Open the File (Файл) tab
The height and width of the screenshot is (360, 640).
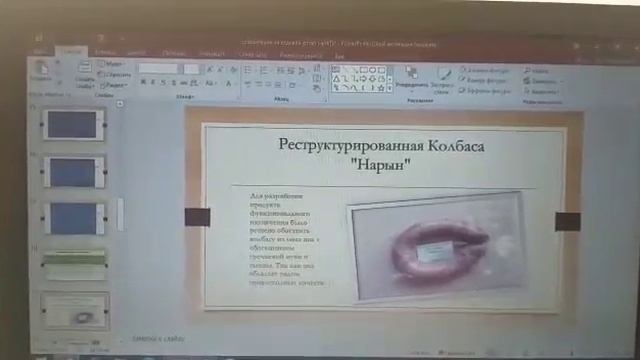(40, 52)
